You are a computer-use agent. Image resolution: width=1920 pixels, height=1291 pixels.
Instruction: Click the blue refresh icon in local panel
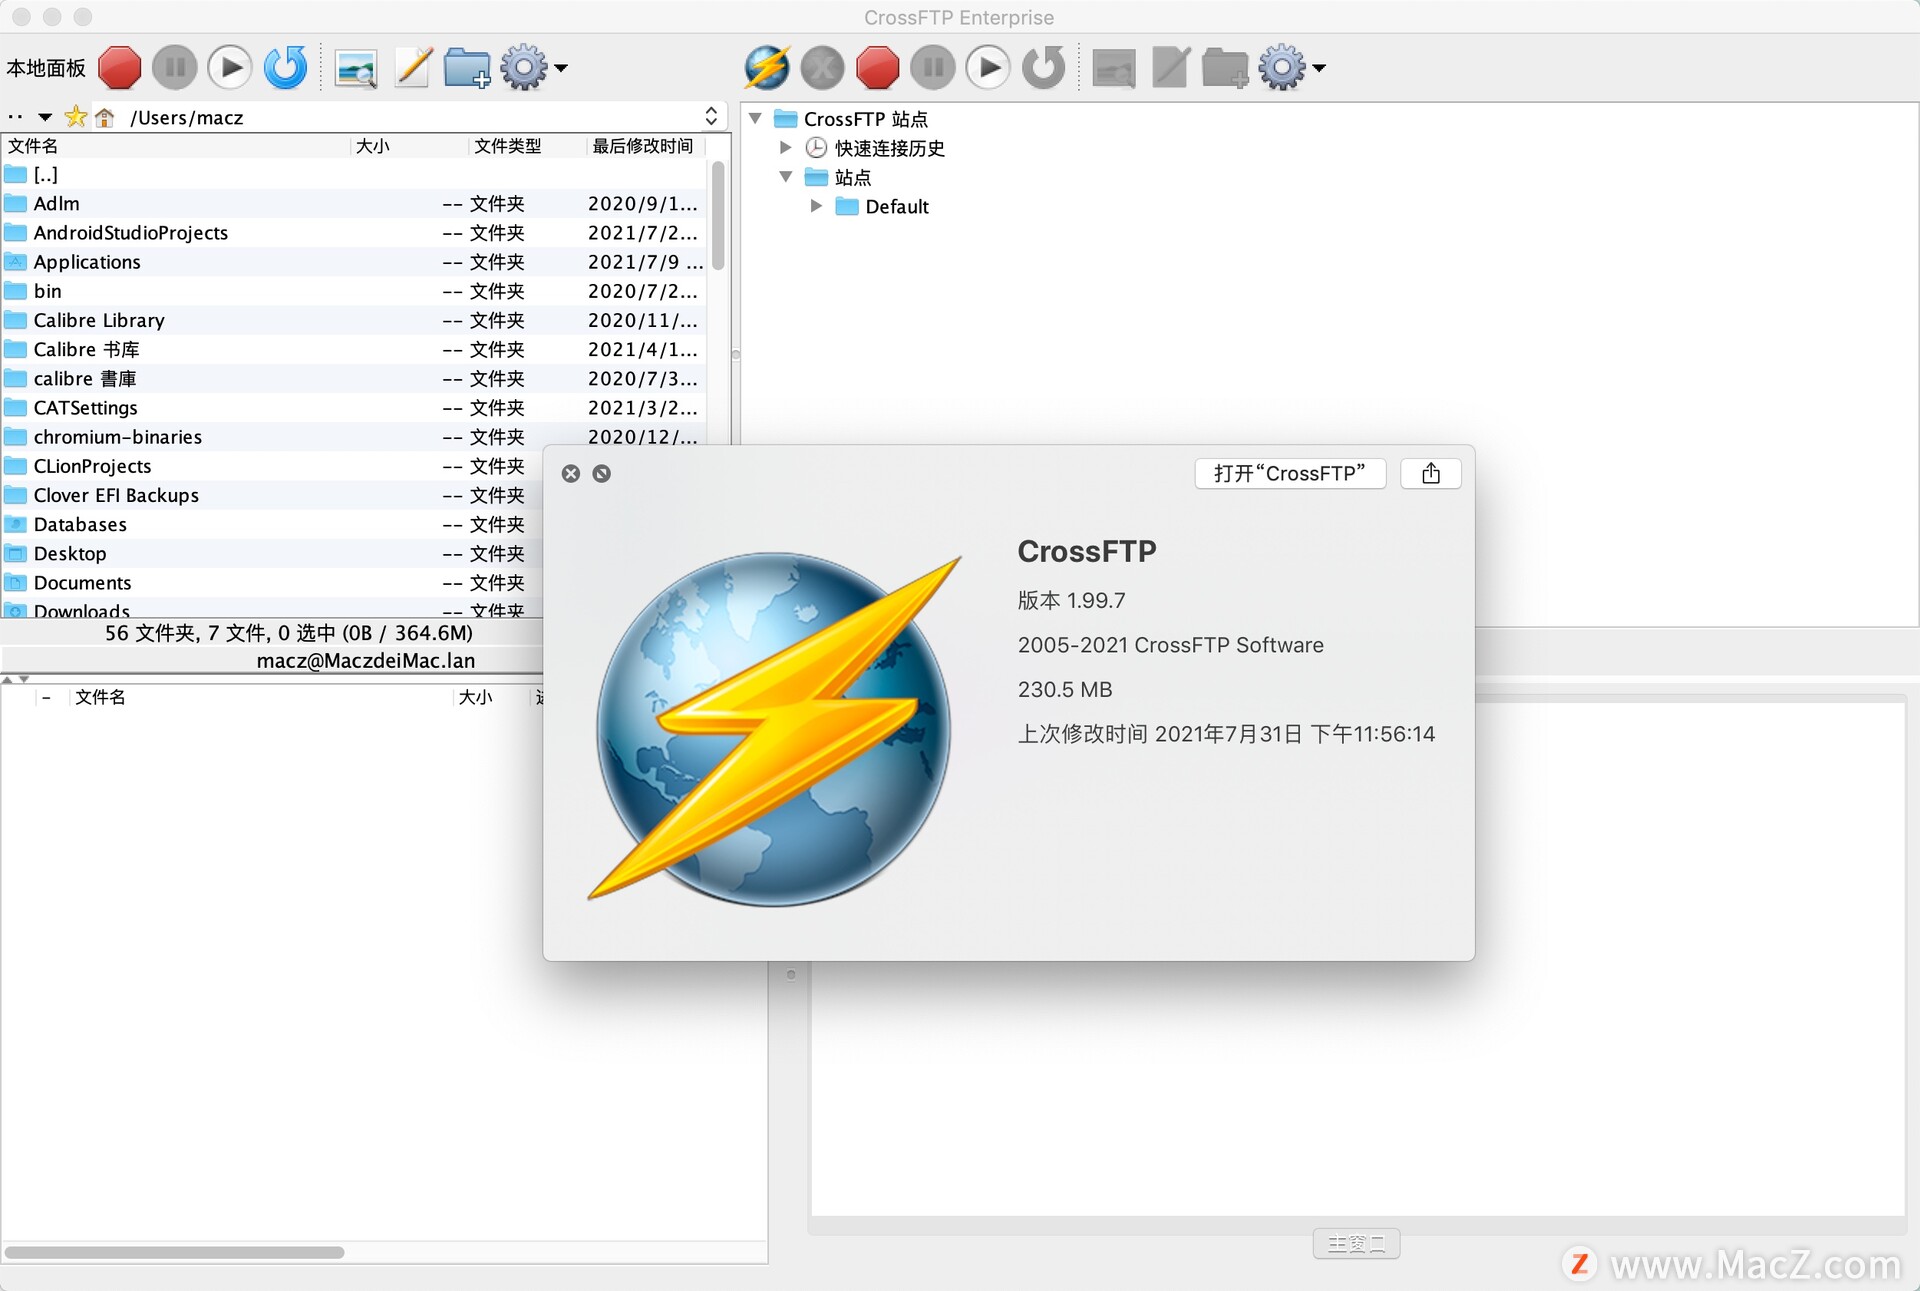click(286, 68)
